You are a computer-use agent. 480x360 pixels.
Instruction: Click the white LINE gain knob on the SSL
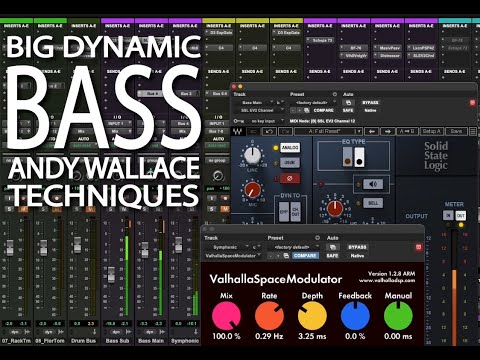(253, 155)
